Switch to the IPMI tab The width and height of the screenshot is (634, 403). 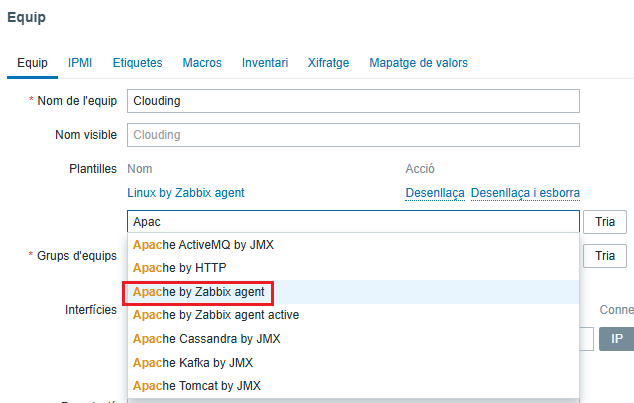tap(80, 62)
